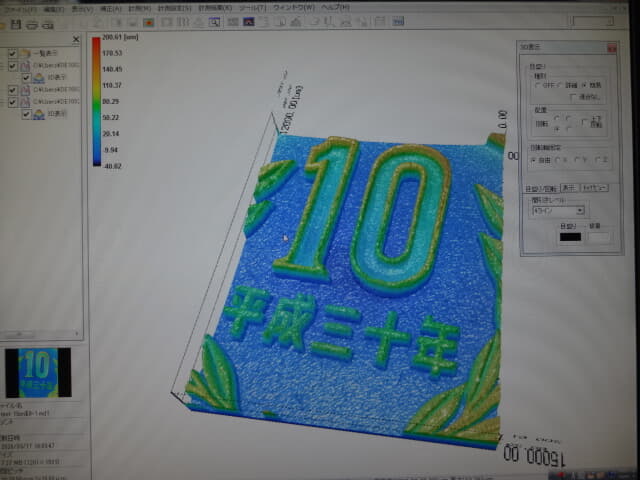Click the black 目盛り color swatch
This screenshot has width=640, height=480.
point(570,237)
